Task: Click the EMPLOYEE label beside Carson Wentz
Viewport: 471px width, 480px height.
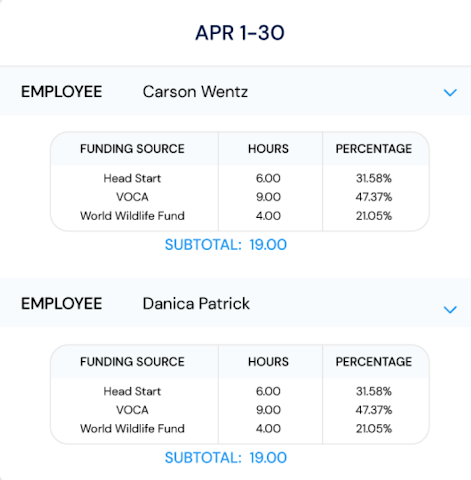Action: point(62,92)
